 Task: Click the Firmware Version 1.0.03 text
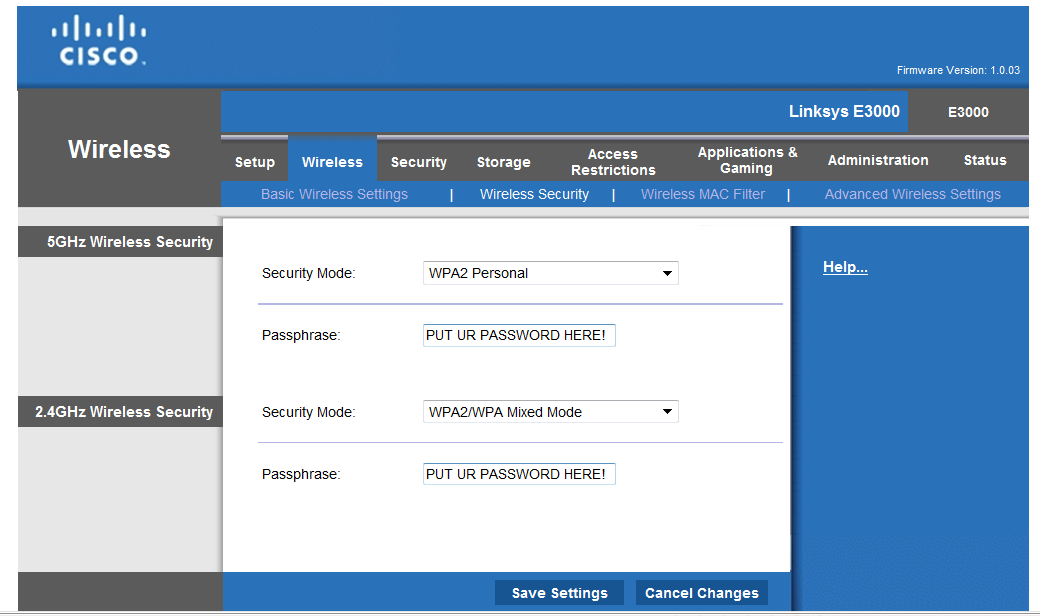point(958,70)
